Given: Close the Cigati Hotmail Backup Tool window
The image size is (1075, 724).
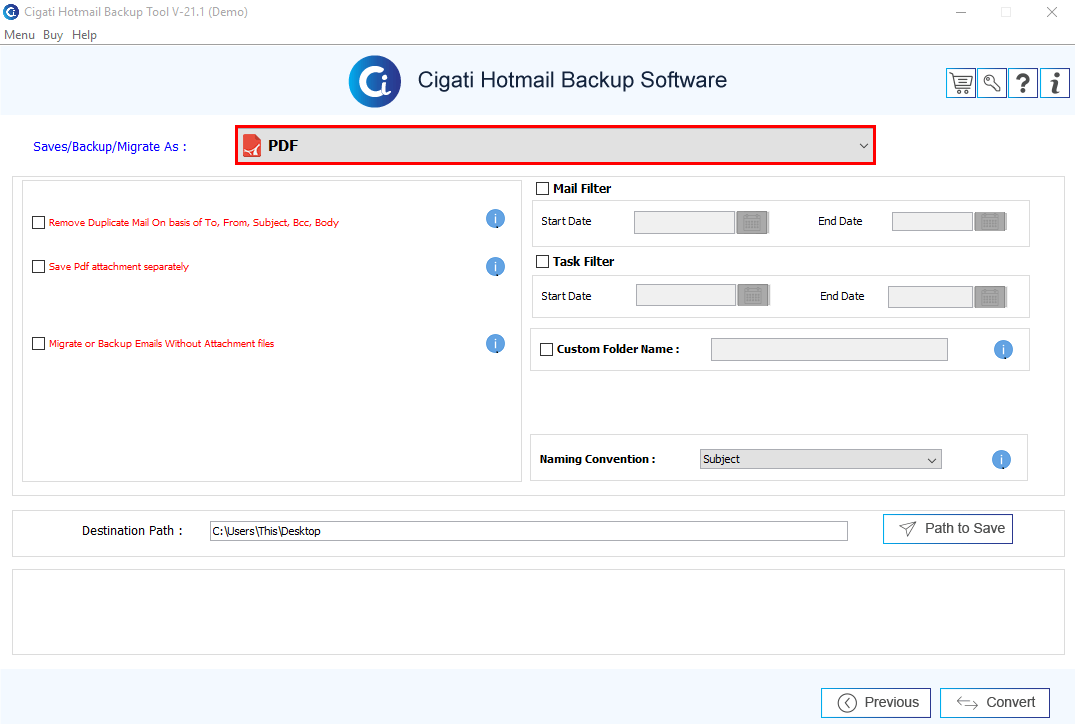Looking at the screenshot, I should [1052, 12].
